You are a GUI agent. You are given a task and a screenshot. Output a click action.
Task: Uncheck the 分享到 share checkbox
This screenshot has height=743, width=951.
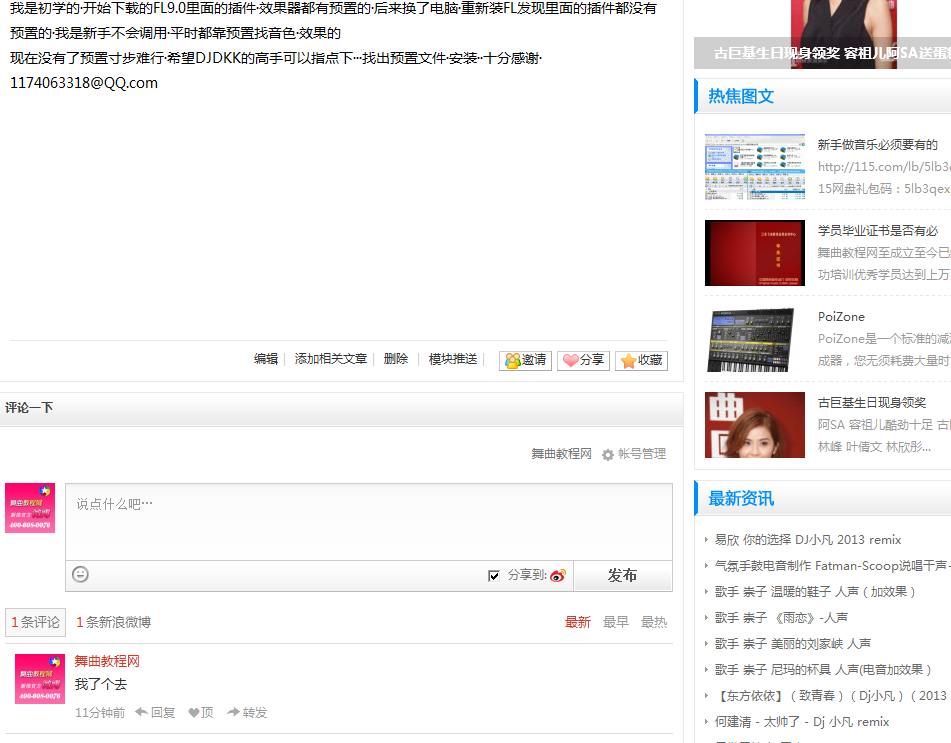pyautogui.click(x=493, y=575)
